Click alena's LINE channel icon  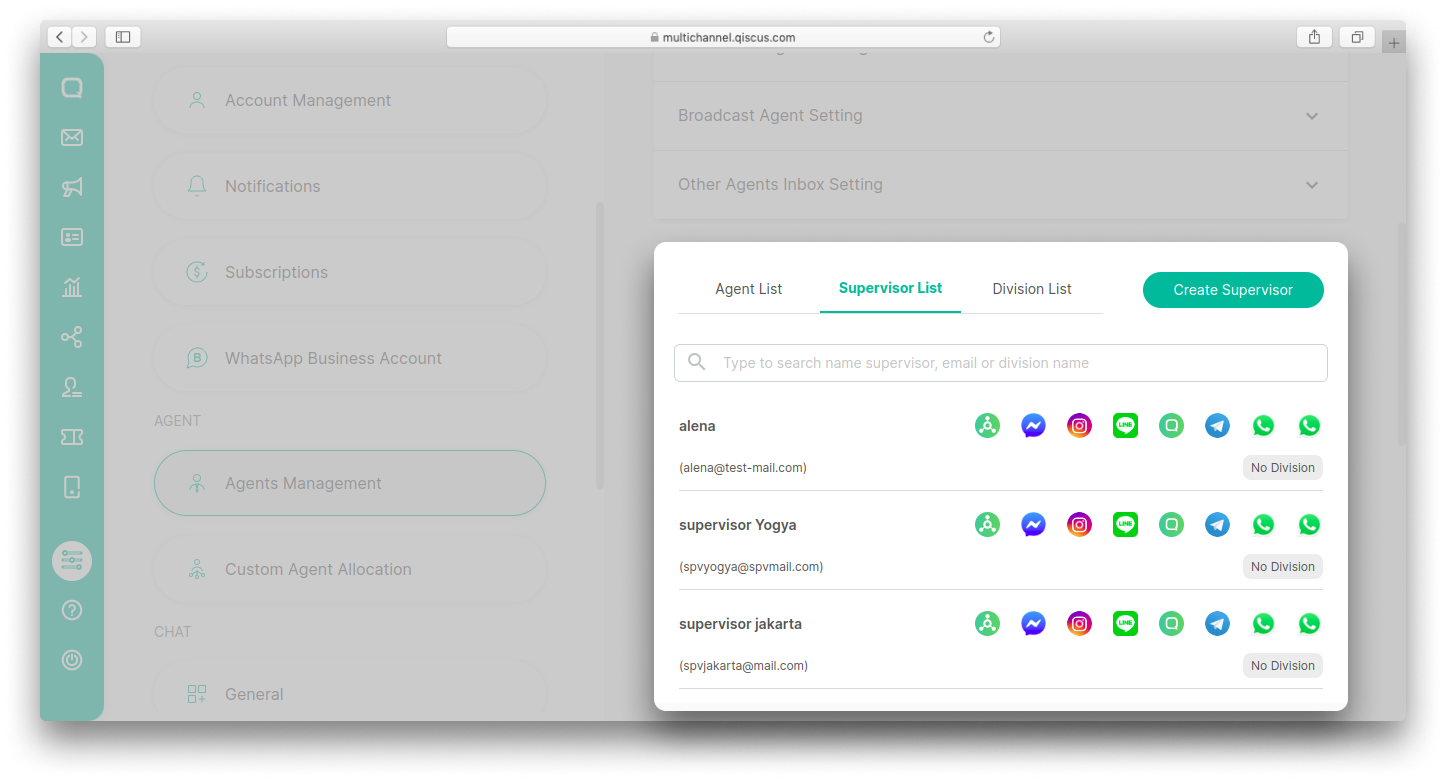coord(1126,426)
